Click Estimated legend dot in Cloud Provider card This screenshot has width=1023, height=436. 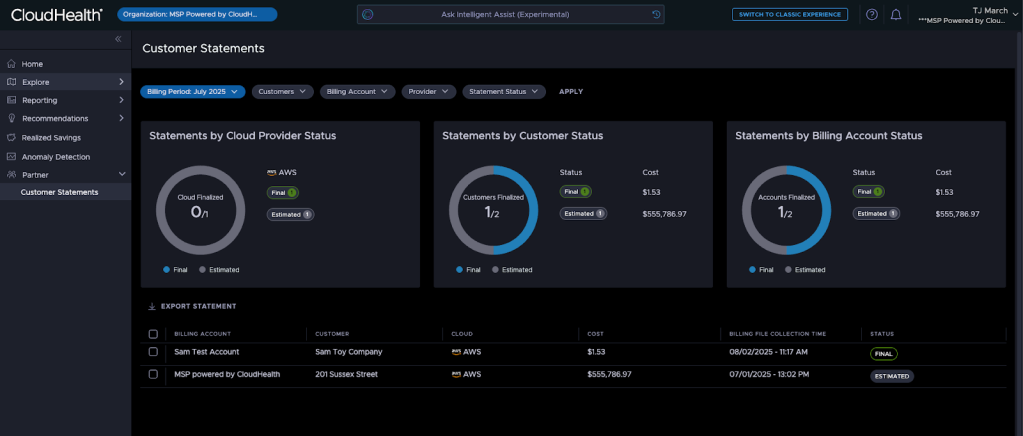coord(202,270)
